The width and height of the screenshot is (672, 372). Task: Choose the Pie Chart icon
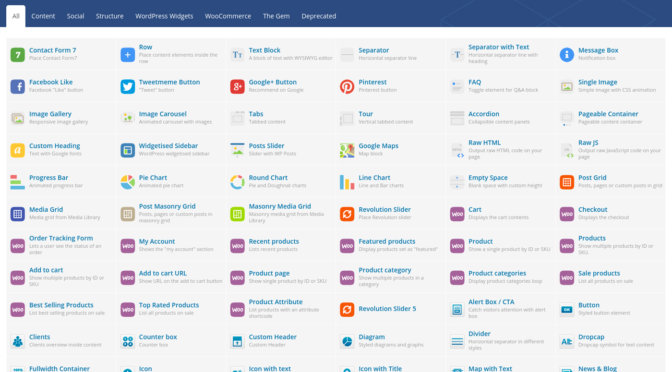pyautogui.click(x=127, y=182)
